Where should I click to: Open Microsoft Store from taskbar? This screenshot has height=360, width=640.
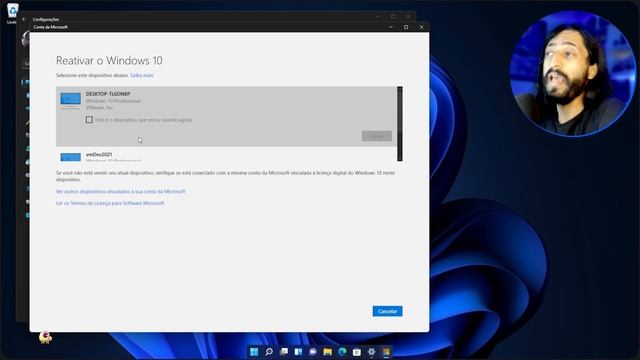357,351
